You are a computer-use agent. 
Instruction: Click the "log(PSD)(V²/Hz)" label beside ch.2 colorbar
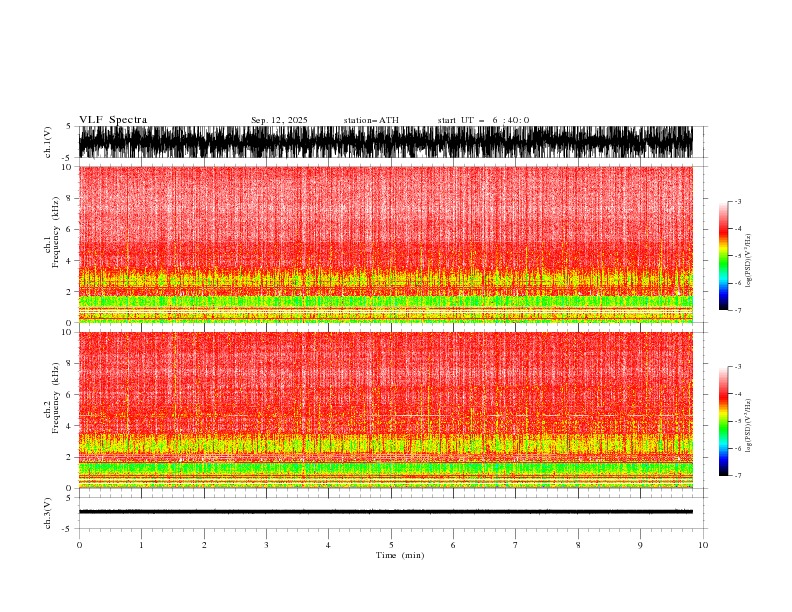coord(748,426)
